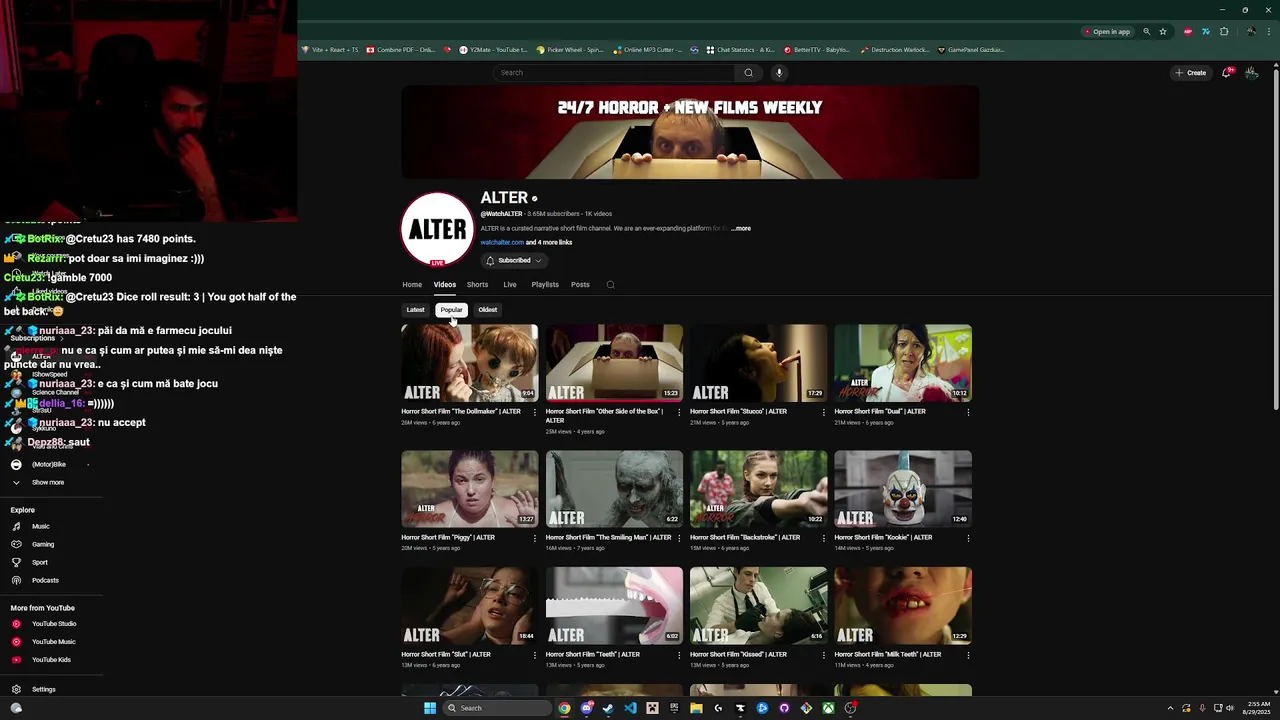Screen dimensions: 1280x720
Task: Open "Horror Short Film "Kissed"" title
Action: click(x=738, y=654)
